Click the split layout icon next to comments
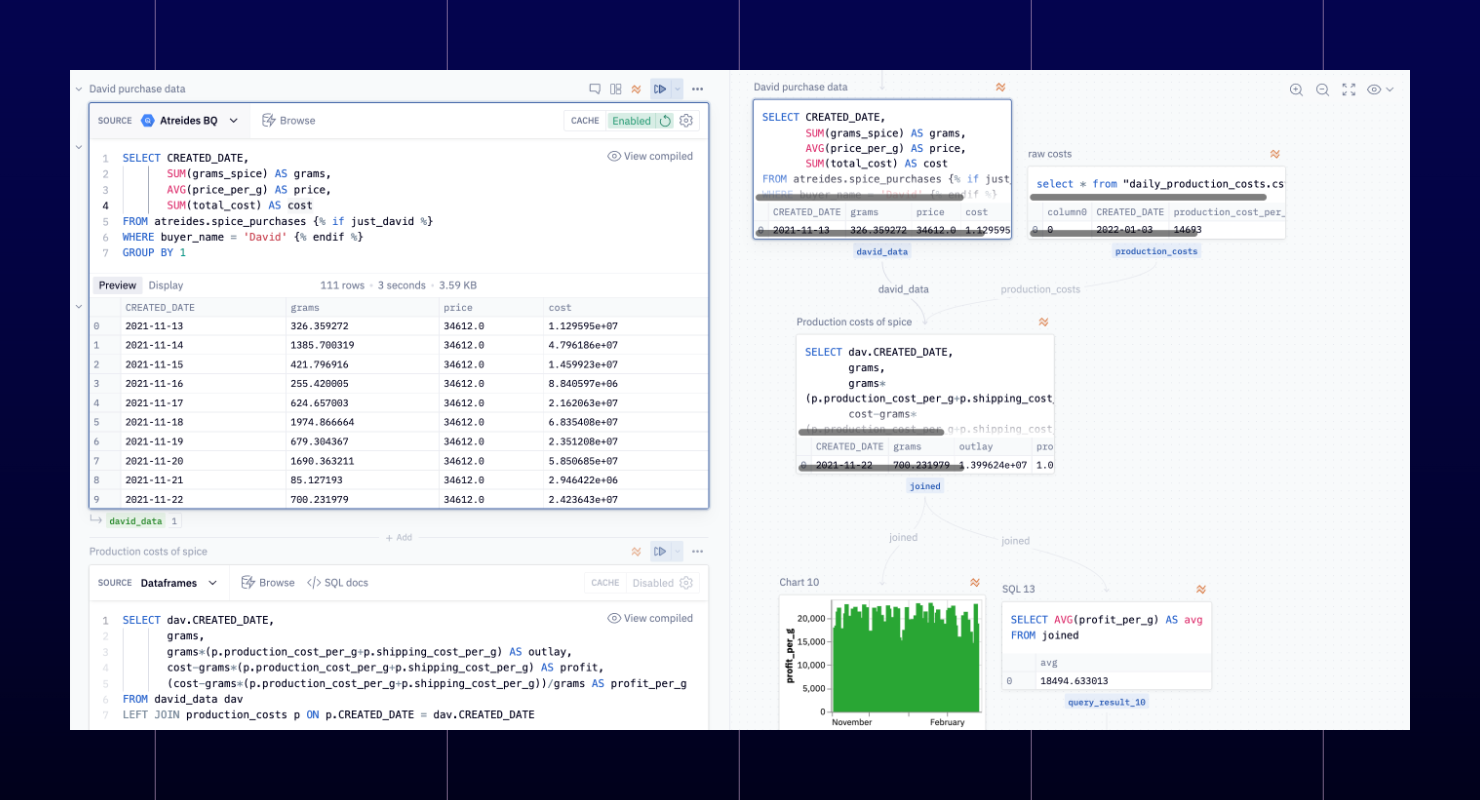 (x=615, y=89)
